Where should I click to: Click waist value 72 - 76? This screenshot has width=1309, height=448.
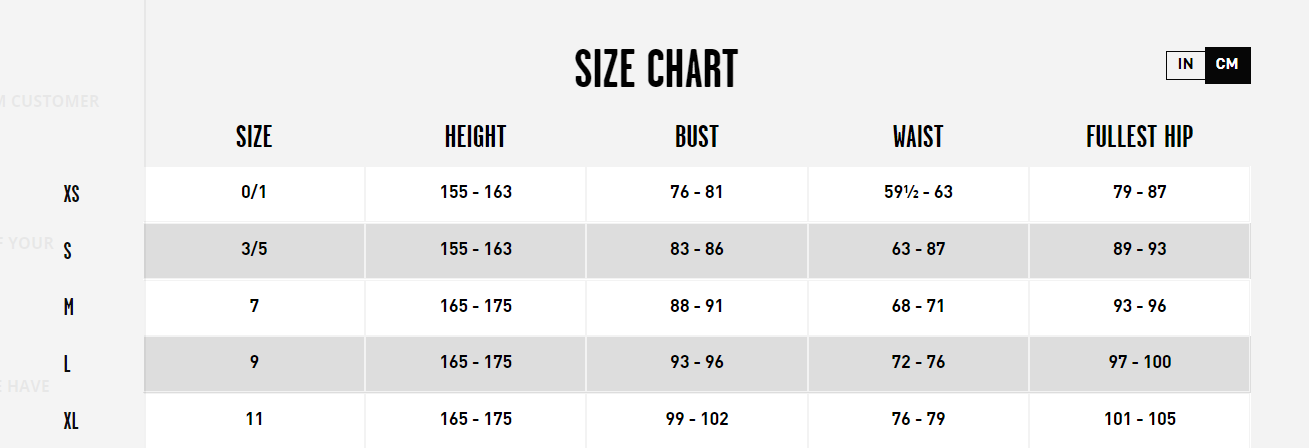(918, 362)
